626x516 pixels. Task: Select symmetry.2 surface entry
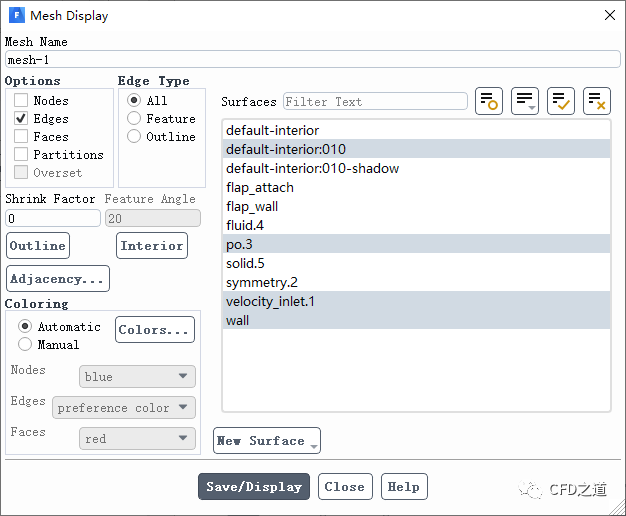pos(262,283)
